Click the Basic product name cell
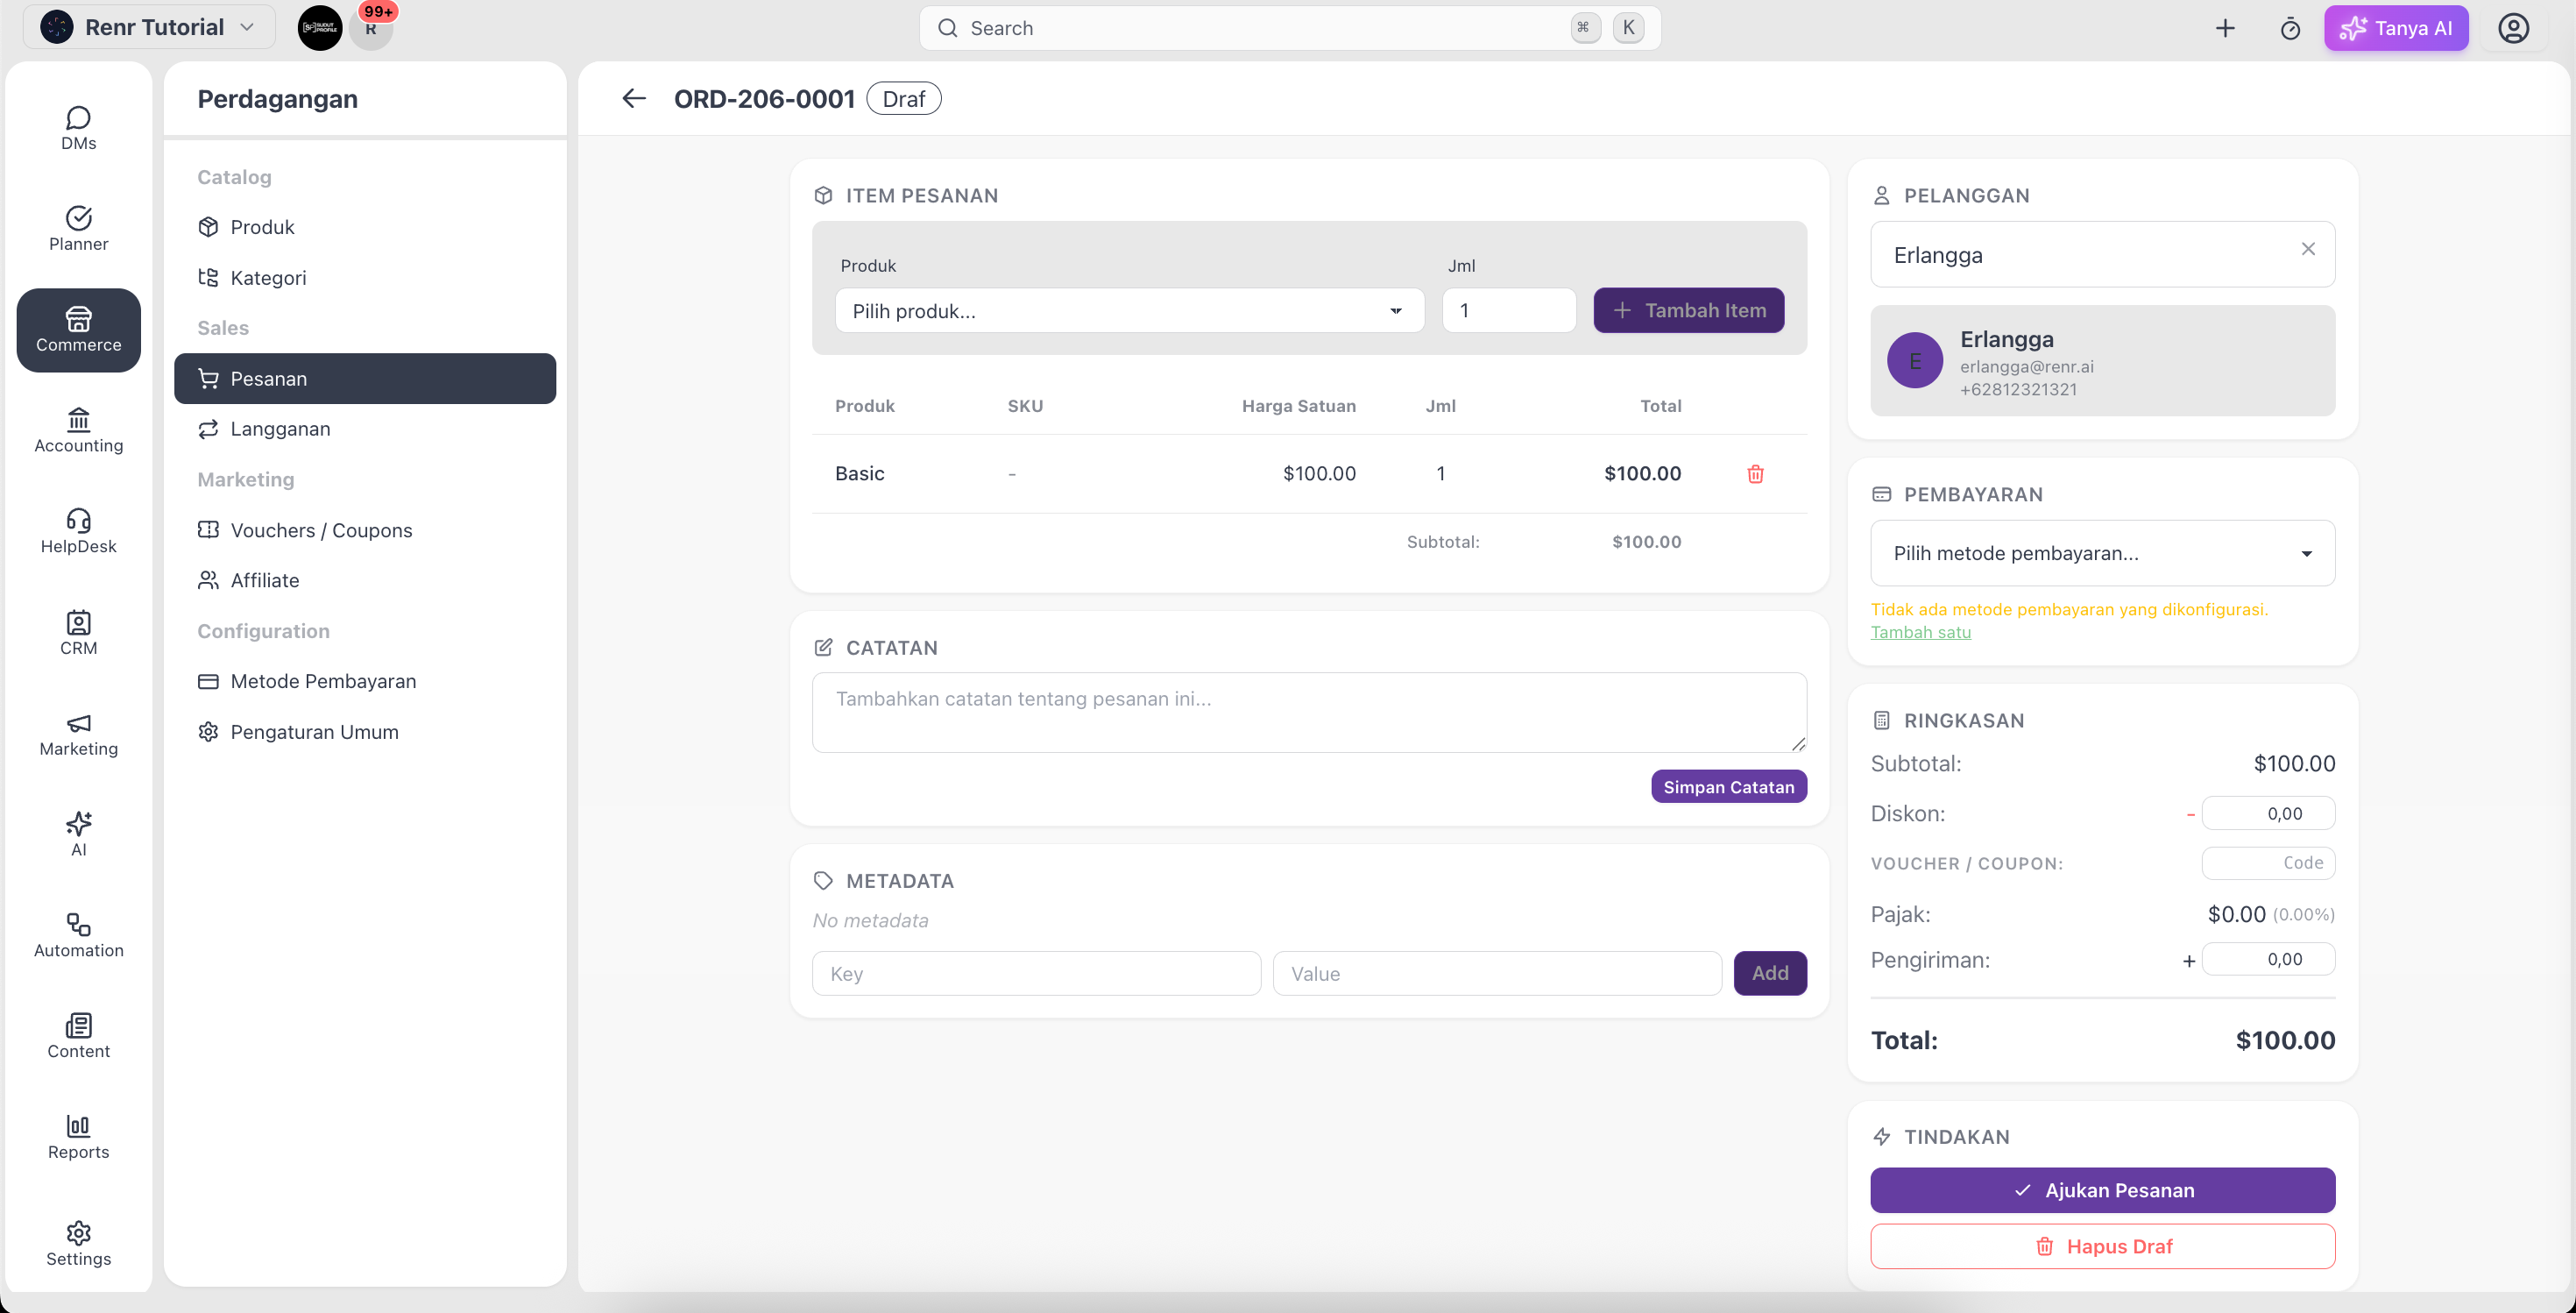Image resolution: width=2576 pixels, height=1313 pixels. 860,474
